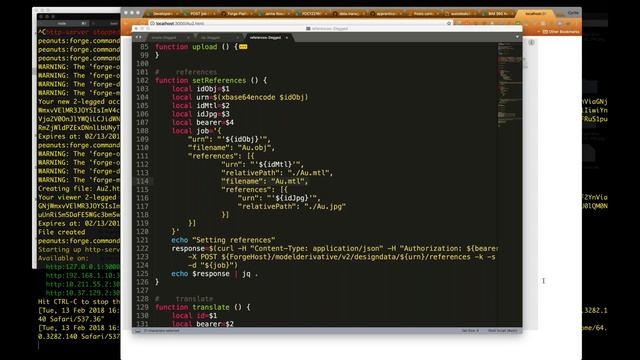Open the Other Bookmarks folder in Chrome
This screenshot has height=360, width=640.
pyautogui.click(x=561, y=31)
